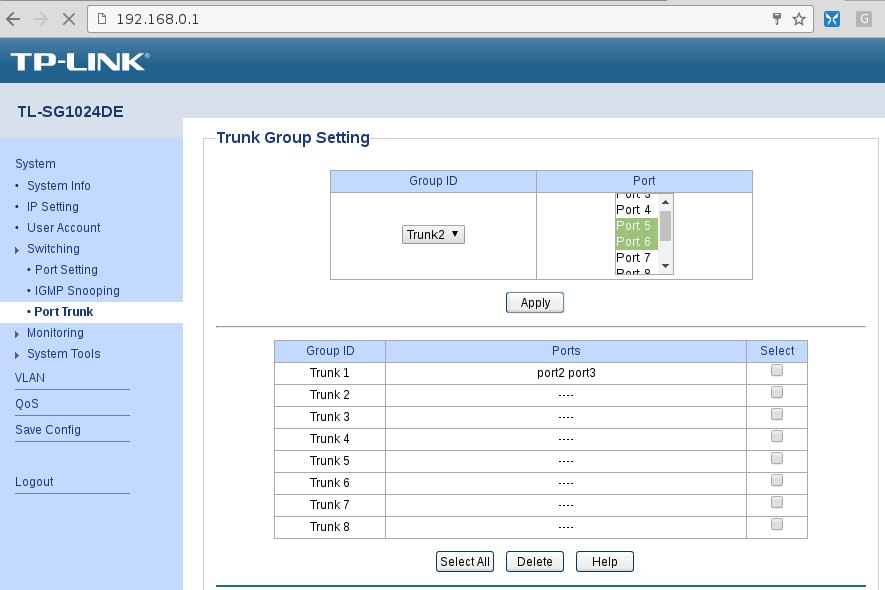Click the saved password key icon
The height and width of the screenshot is (590, 885).
point(777,19)
